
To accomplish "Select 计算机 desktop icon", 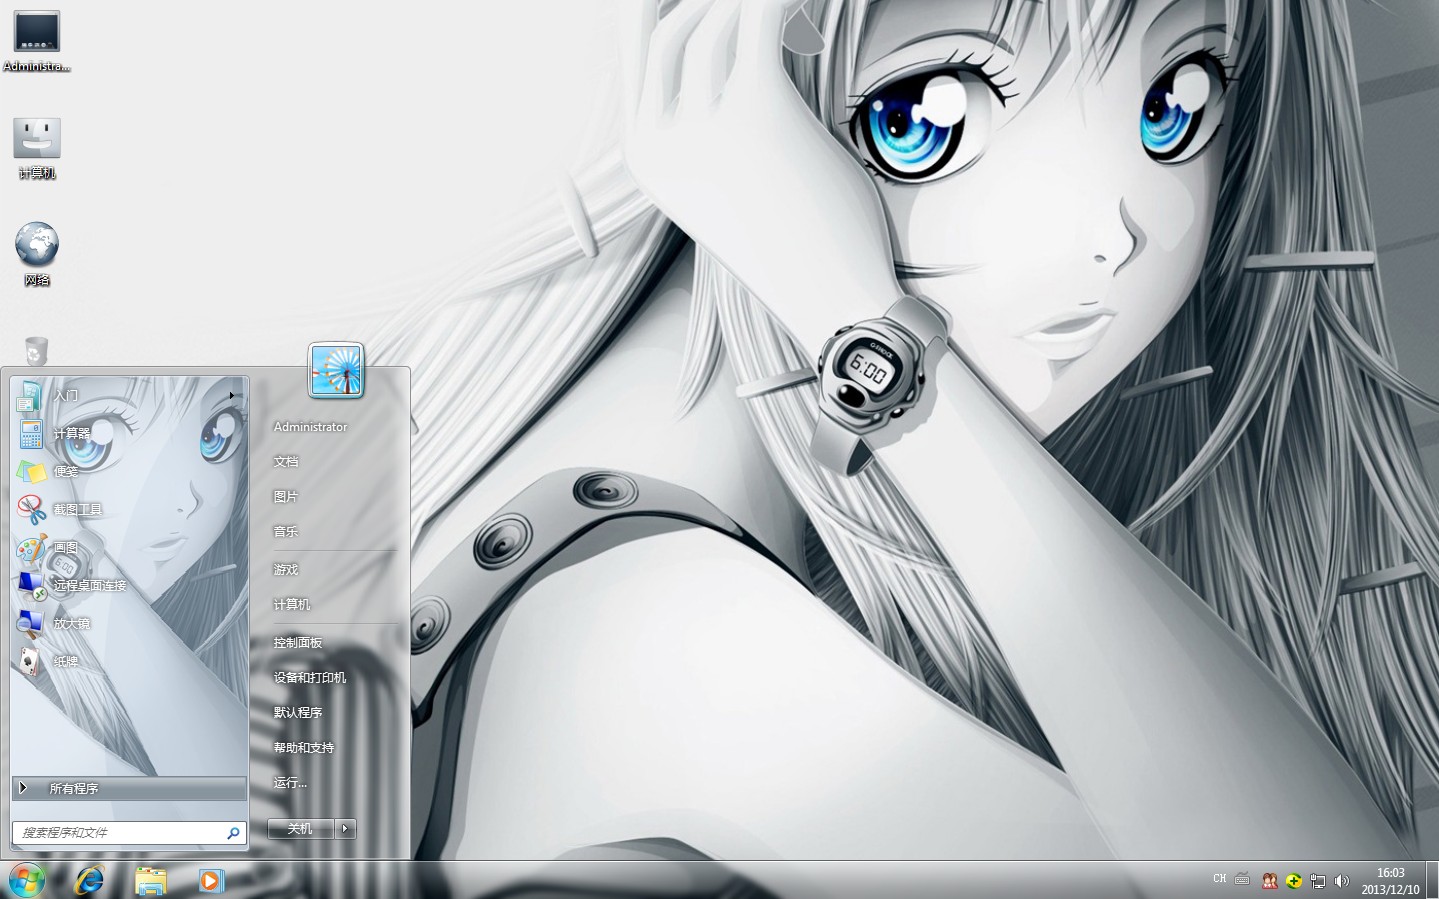I will (x=37, y=148).
